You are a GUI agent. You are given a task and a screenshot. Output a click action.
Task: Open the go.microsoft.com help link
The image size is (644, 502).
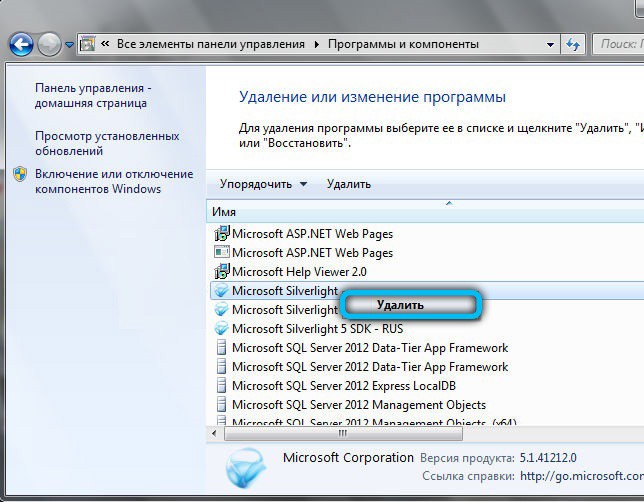coord(582,476)
